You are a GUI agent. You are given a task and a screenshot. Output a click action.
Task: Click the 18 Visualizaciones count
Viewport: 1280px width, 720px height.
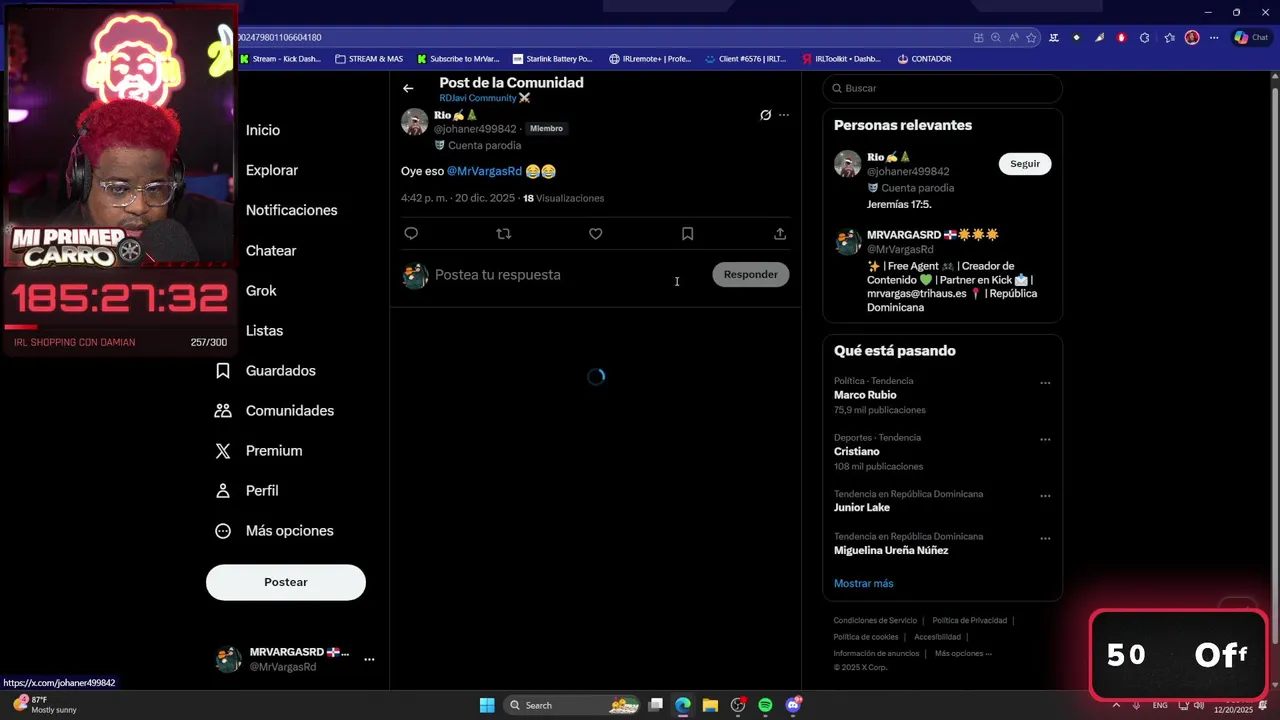(x=563, y=198)
